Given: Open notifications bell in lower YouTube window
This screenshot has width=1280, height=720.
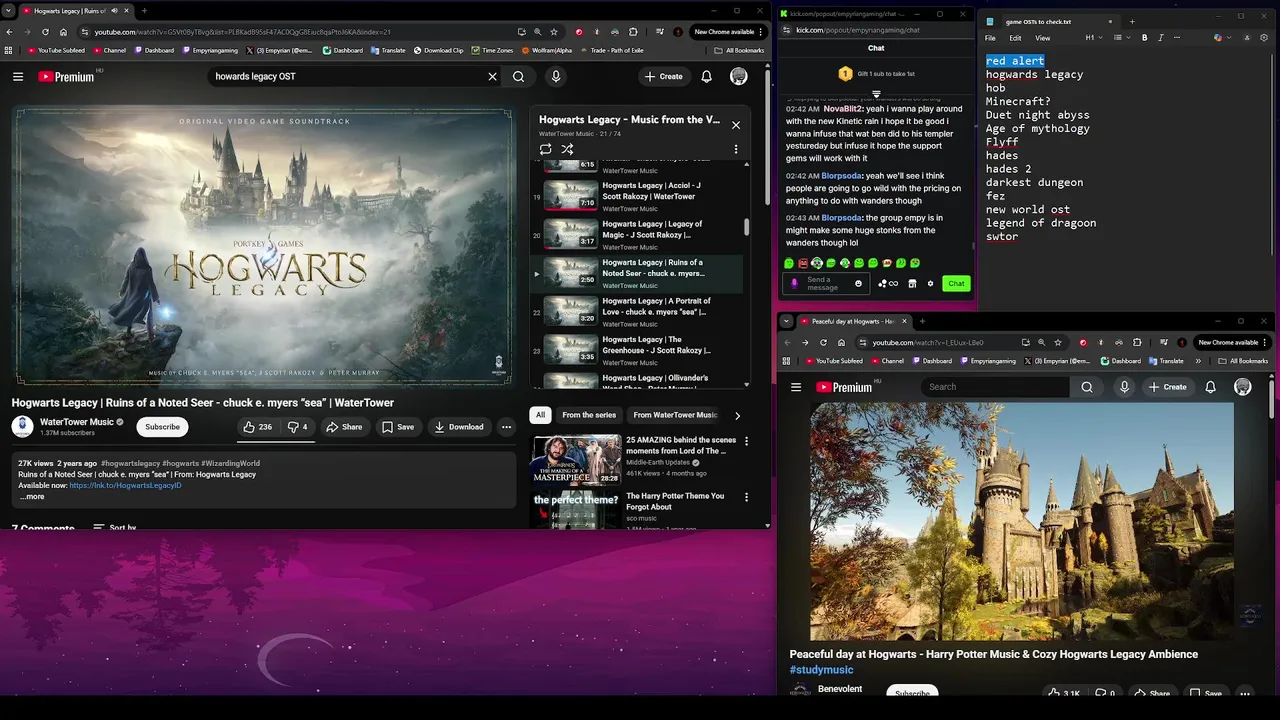Looking at the screenshot, I should coord(1210,387).
